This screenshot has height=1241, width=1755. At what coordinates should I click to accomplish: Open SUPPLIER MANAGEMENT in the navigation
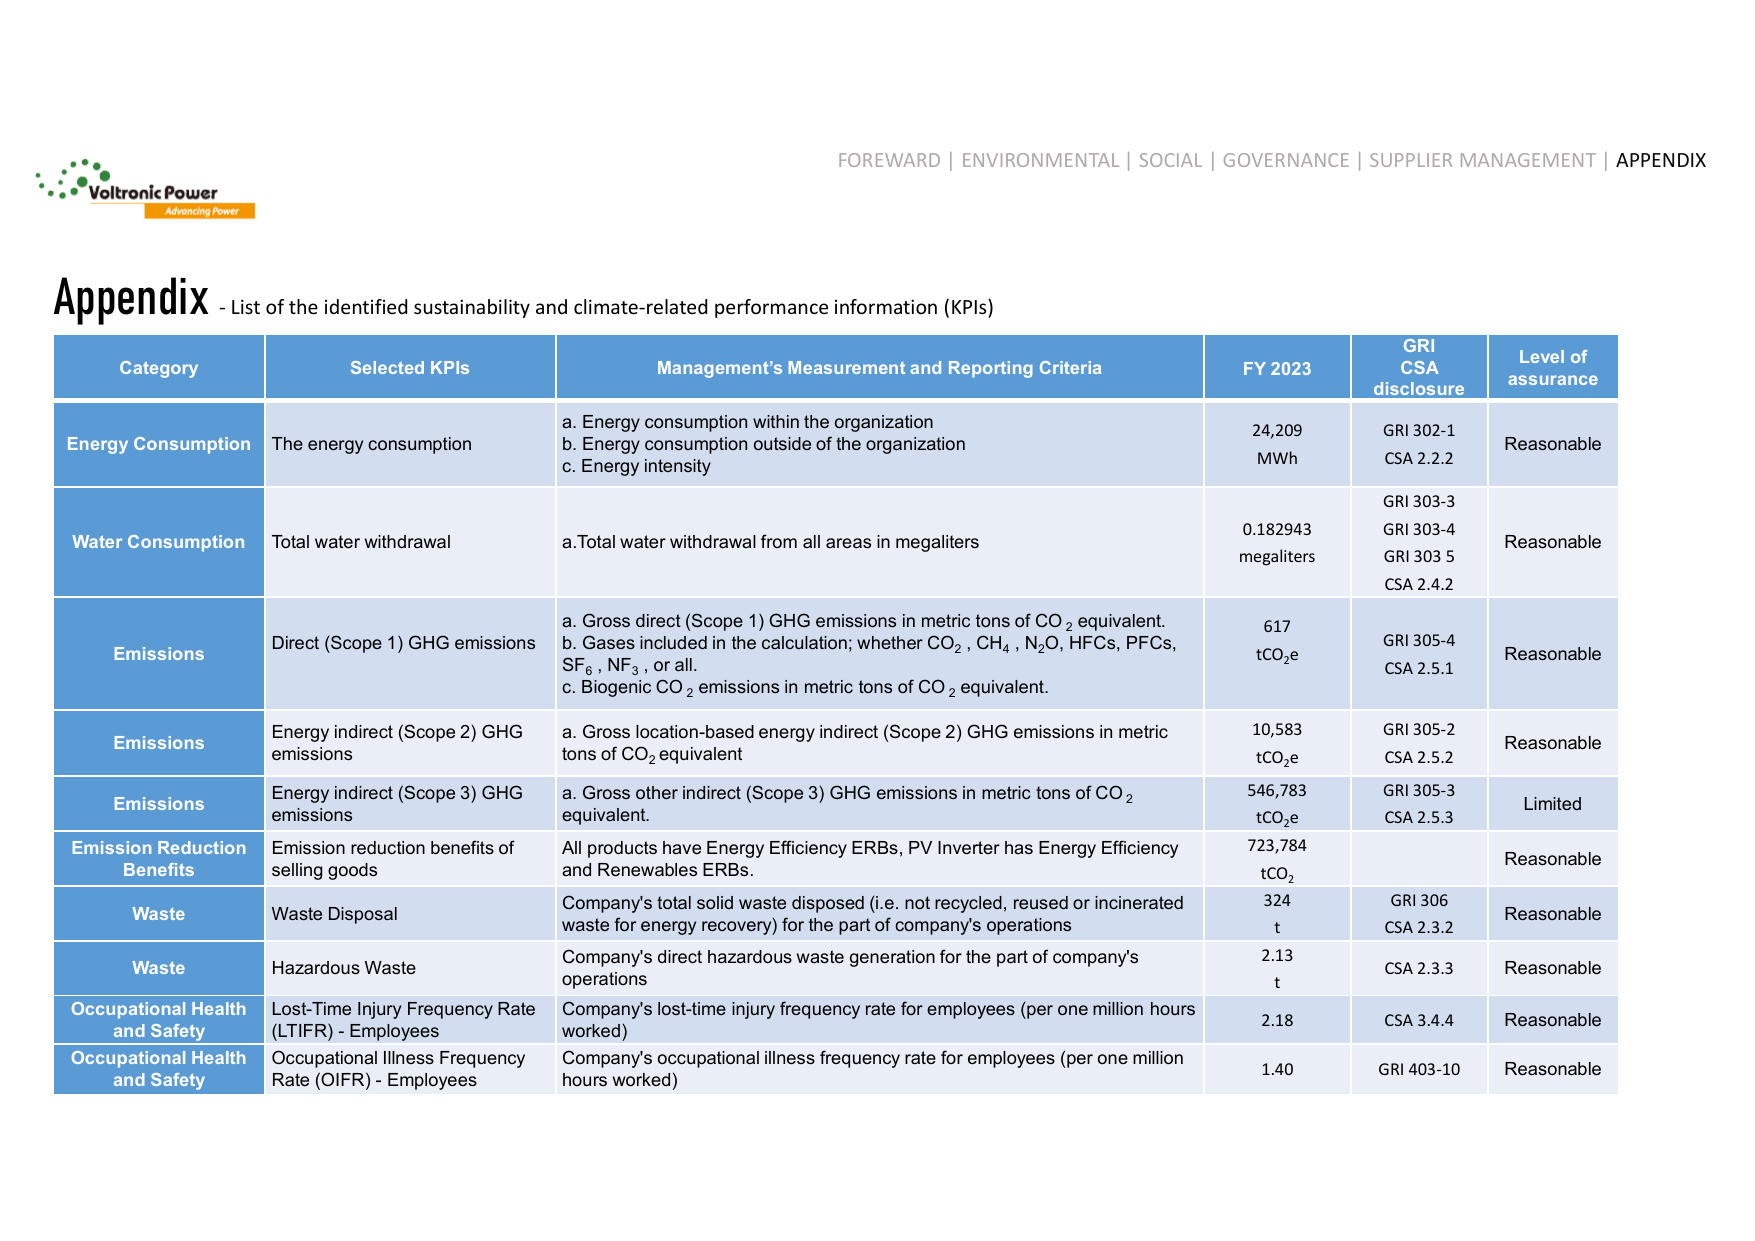(x=1482, y=160)
